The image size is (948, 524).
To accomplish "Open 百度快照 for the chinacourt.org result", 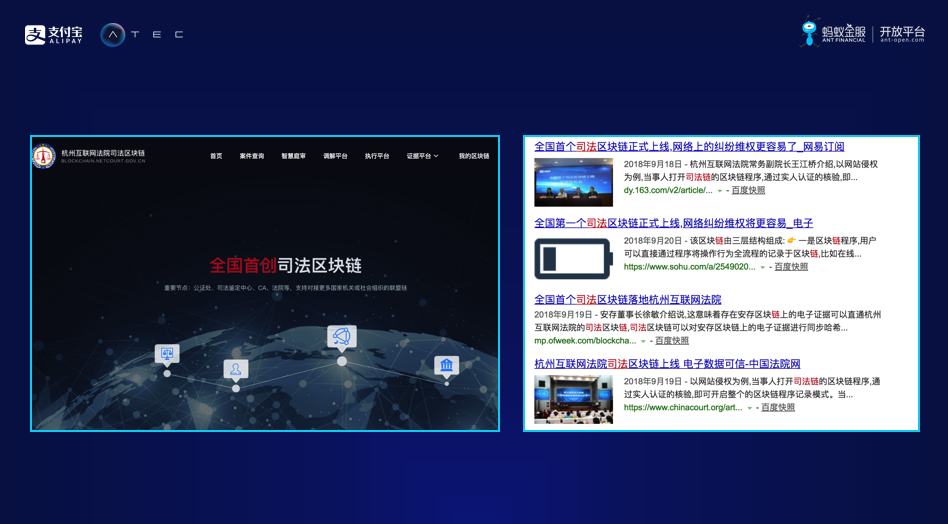I will [778, 407].
